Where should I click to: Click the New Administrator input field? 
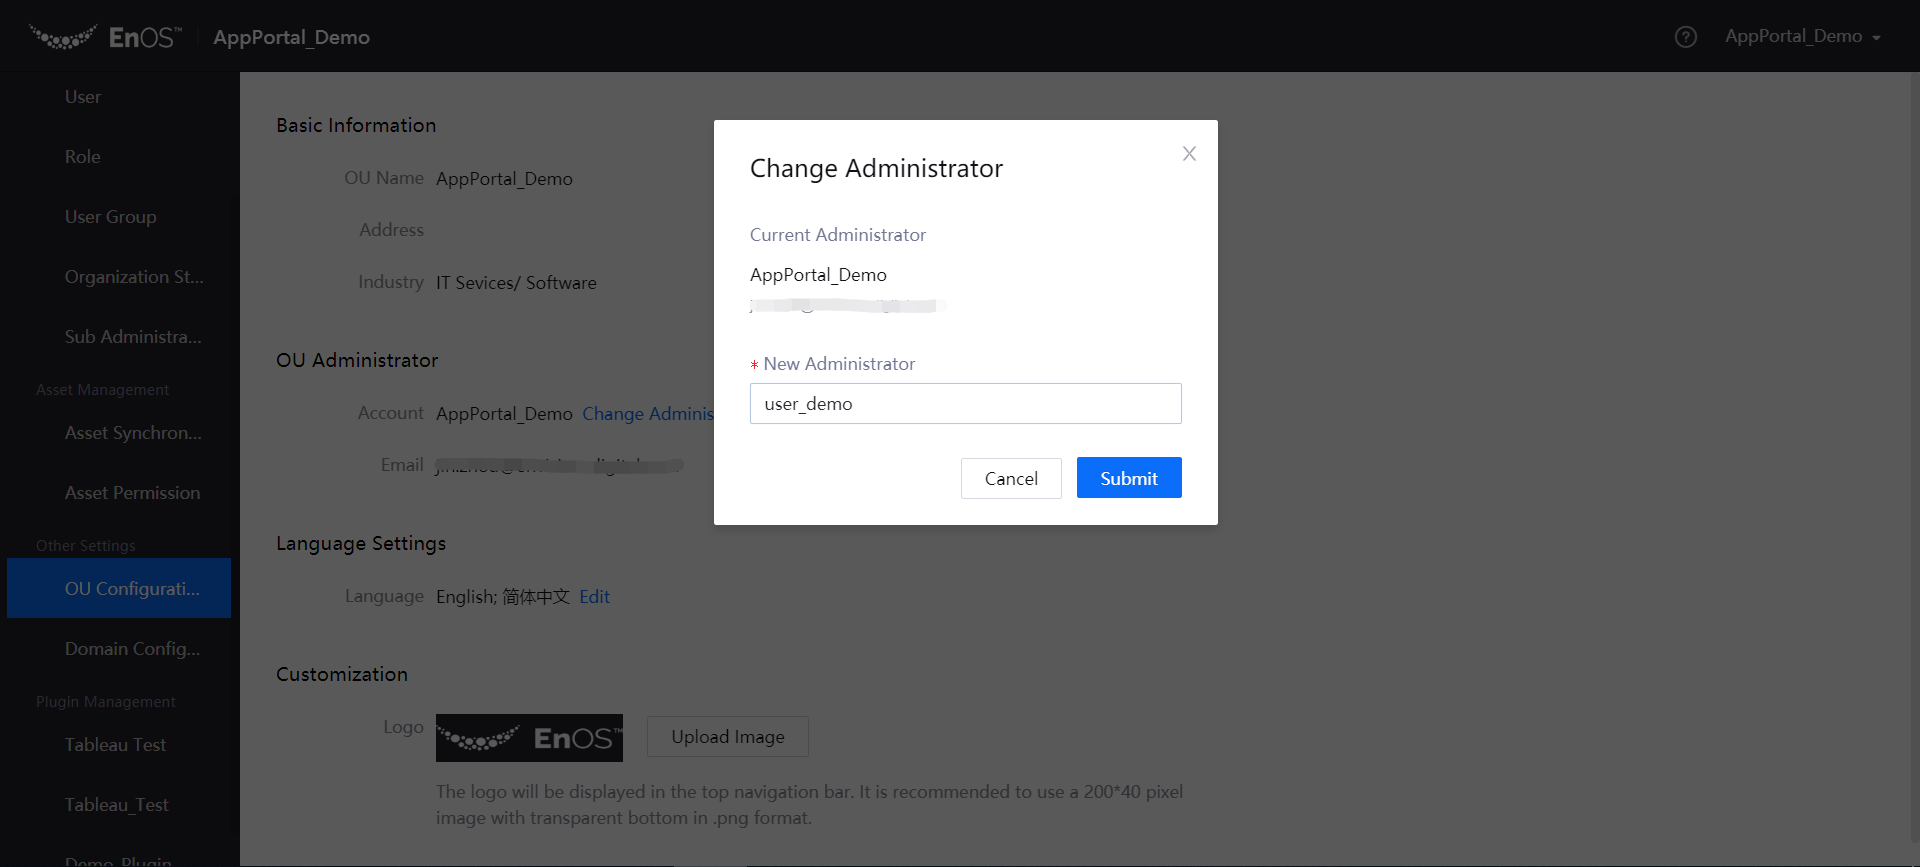[965, 404]
